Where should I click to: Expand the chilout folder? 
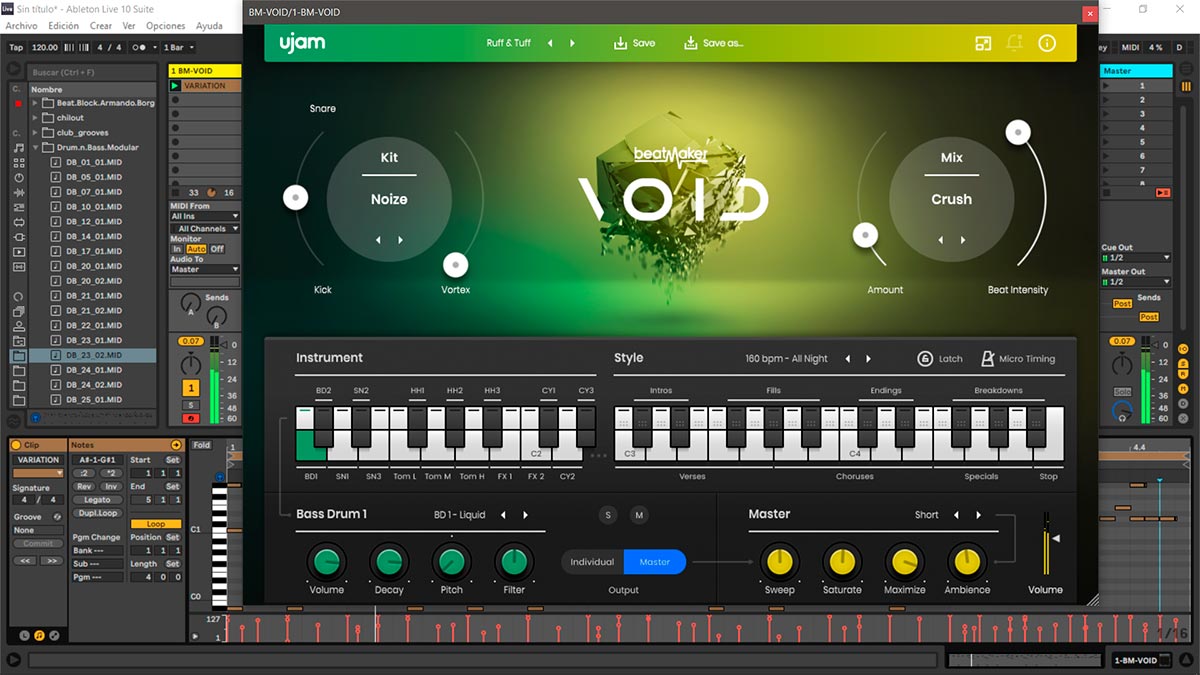tap(35, 118)
